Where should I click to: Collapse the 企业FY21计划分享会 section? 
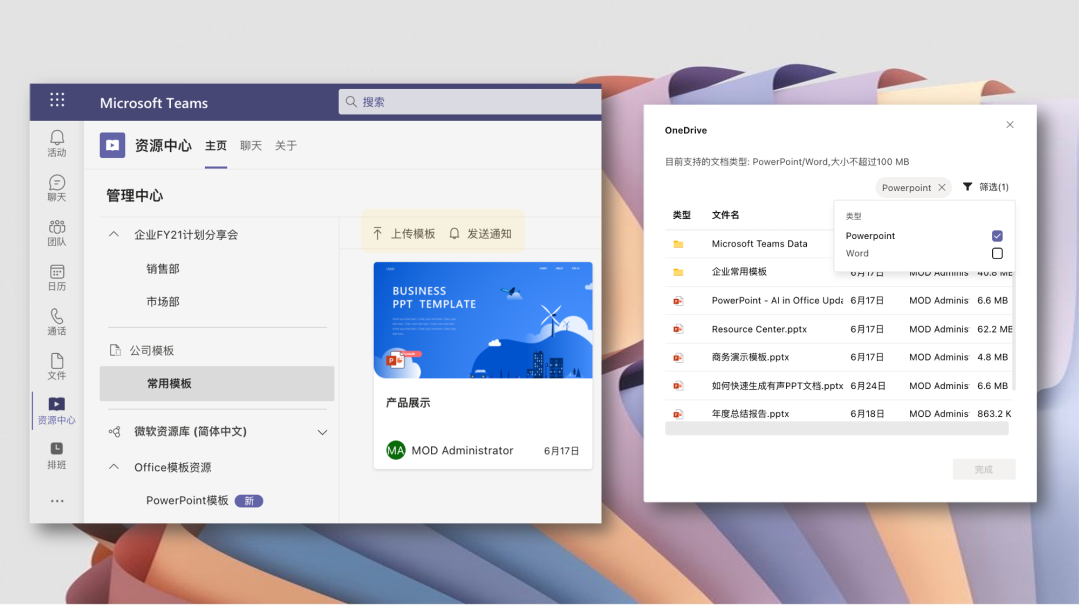(x=114, y=234)
